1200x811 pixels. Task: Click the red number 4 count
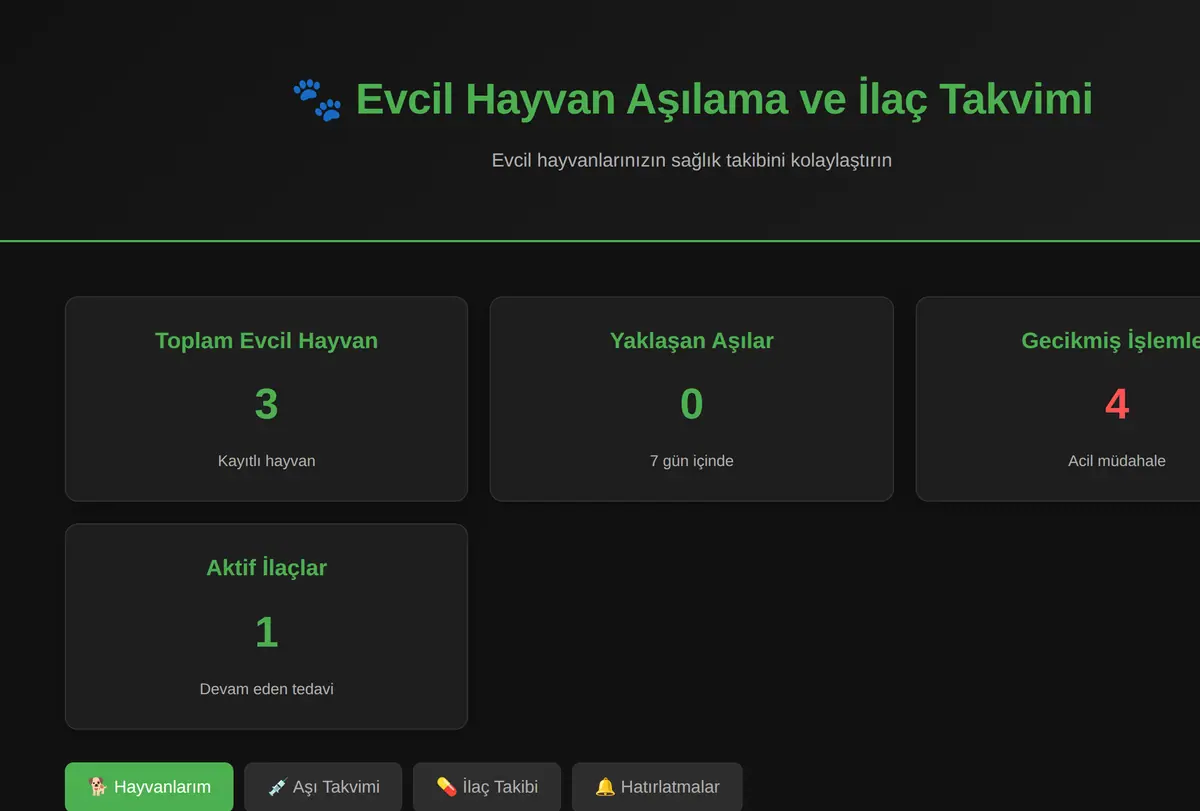(1117, 404)
